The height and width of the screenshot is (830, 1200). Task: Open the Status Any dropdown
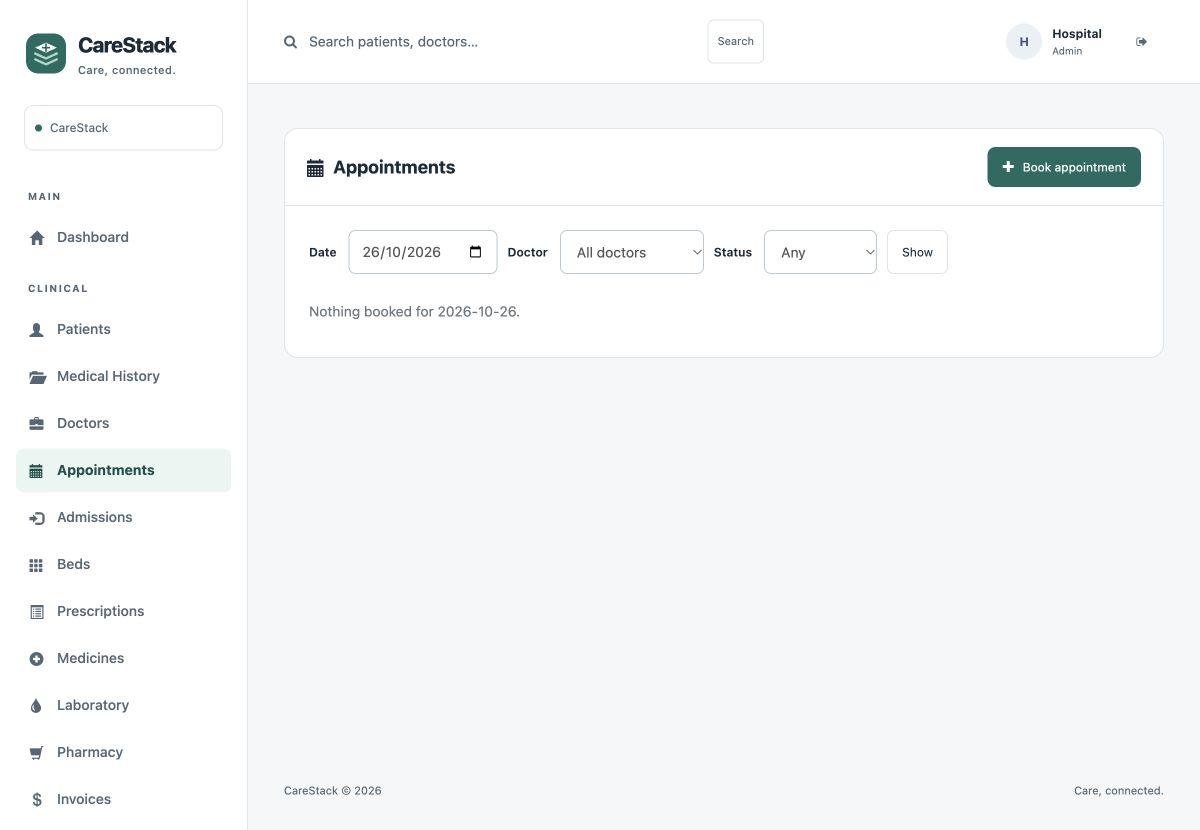point(820,252)
